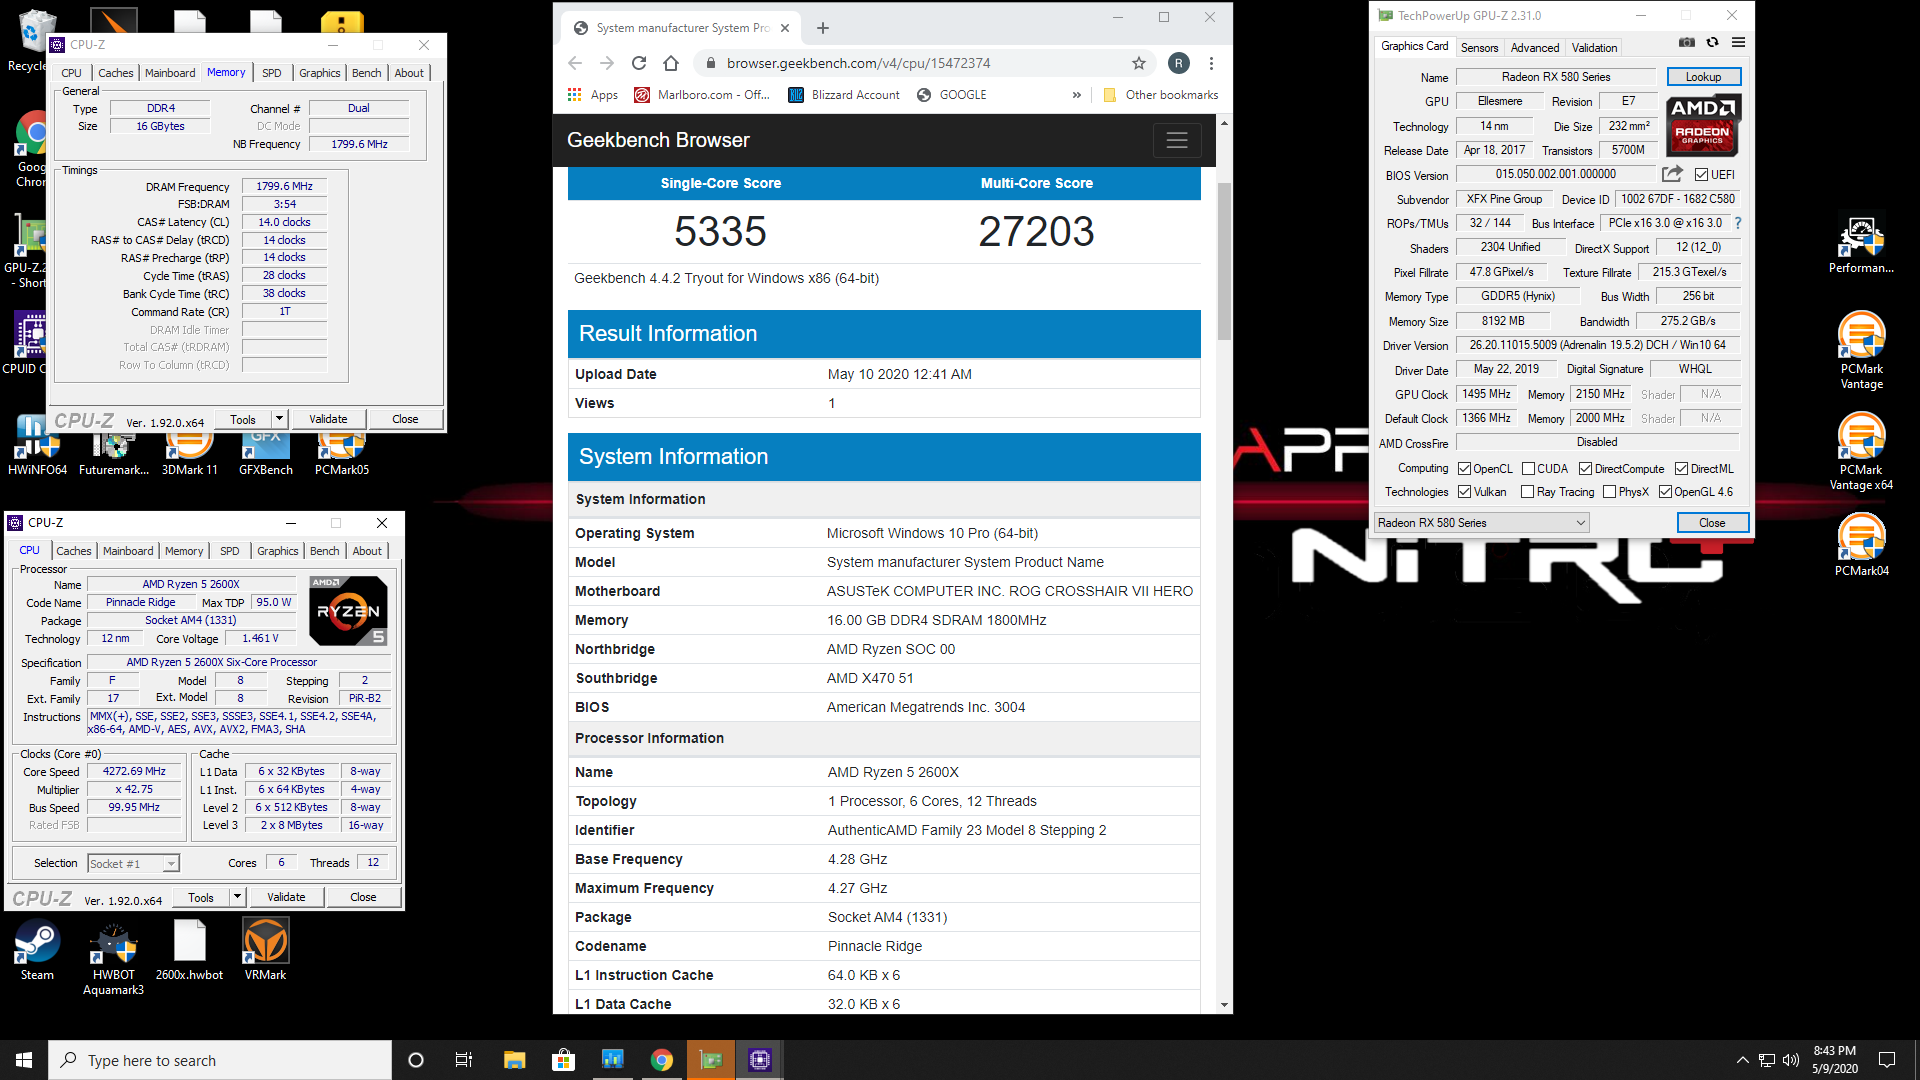Open the Chrome profile avatar R
Screen dimensions: 1920x1080
(1179, 63)
